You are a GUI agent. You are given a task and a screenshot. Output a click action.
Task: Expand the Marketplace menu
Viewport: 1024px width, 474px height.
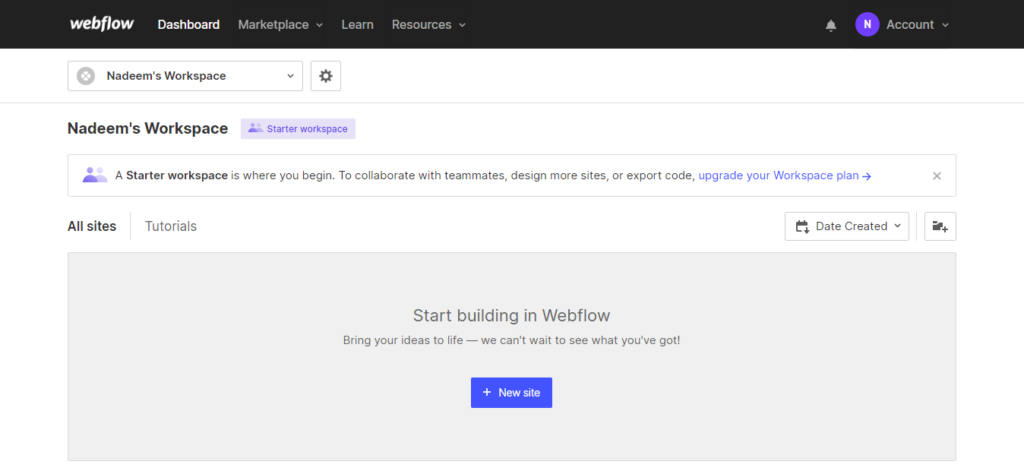(x=280, y=25)
